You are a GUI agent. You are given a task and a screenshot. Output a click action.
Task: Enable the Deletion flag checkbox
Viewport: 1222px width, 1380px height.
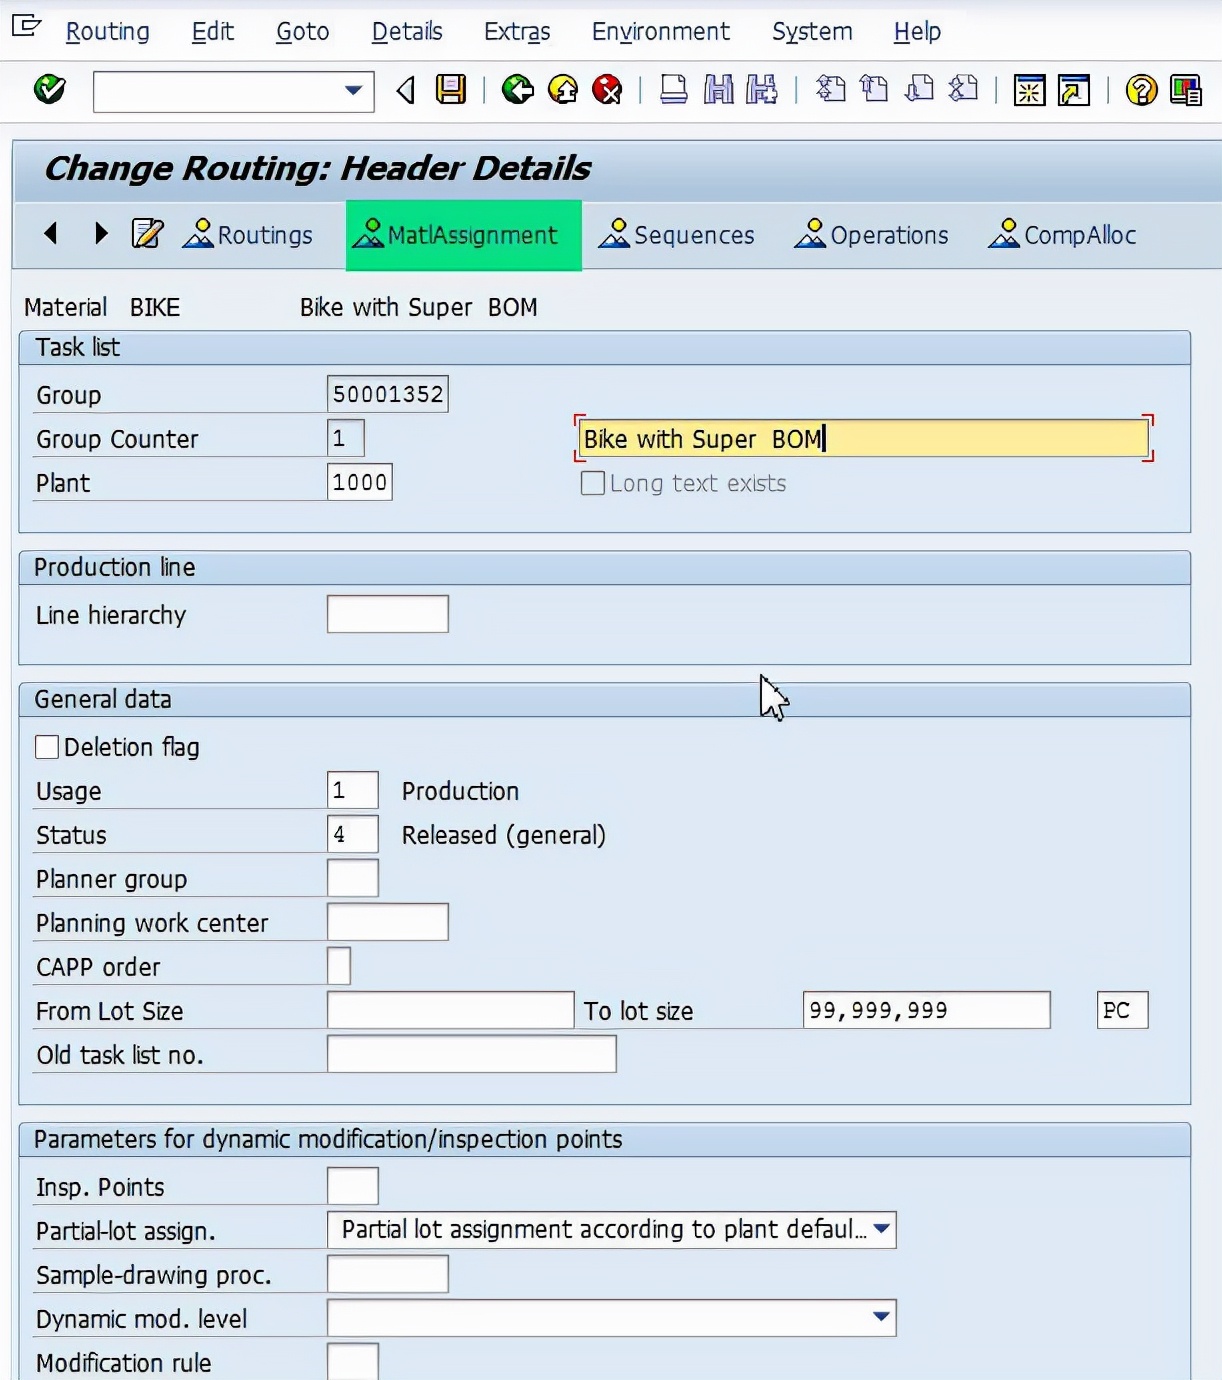coord(47,747)
